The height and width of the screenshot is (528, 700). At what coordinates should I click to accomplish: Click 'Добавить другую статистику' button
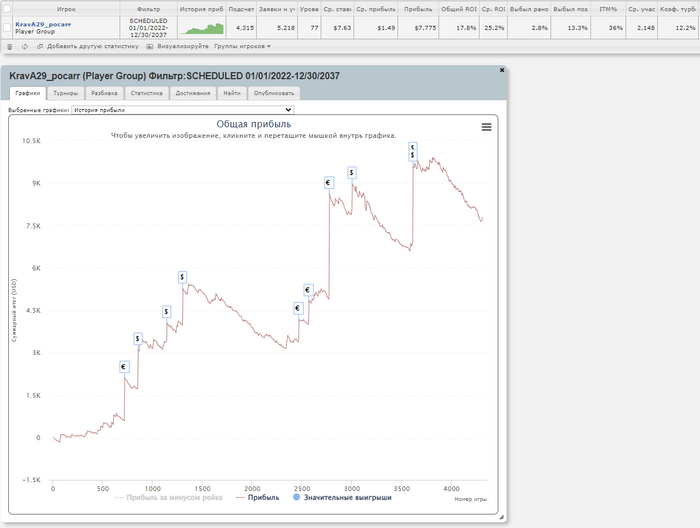tap(92, 46)
